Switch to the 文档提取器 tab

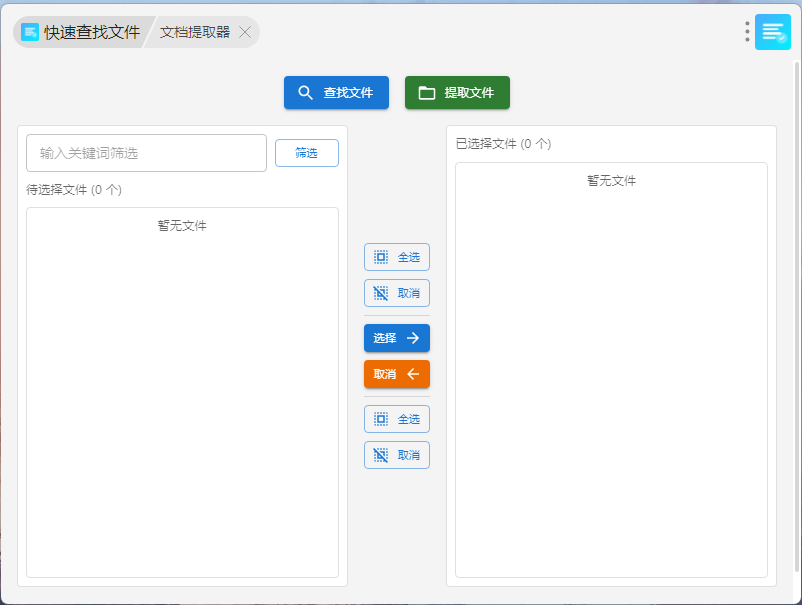tap(195, 32)
